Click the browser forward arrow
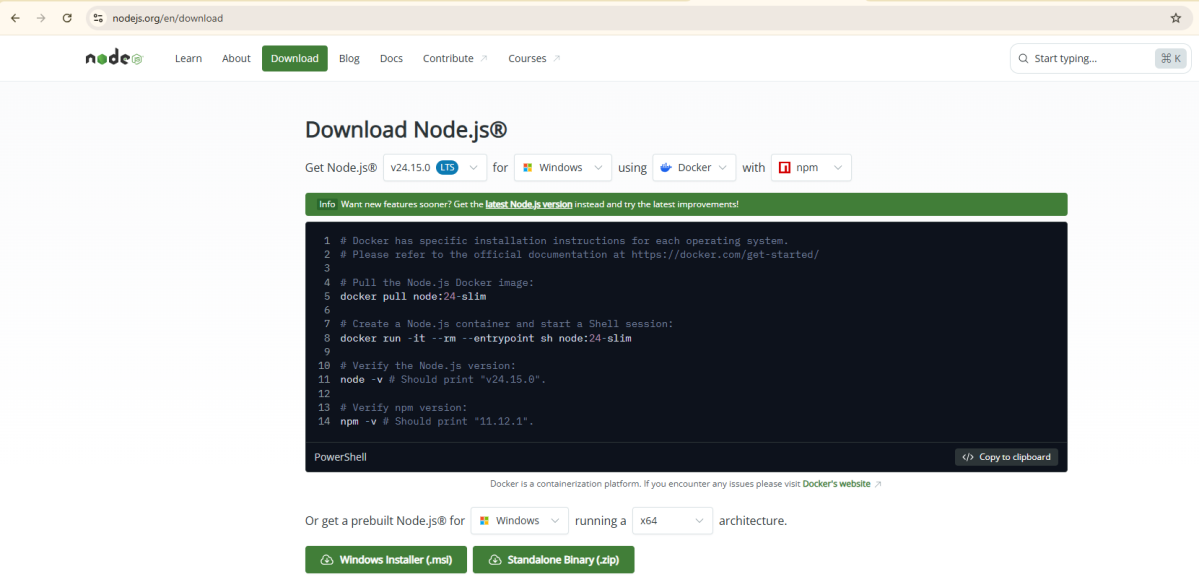 [41, 18]
